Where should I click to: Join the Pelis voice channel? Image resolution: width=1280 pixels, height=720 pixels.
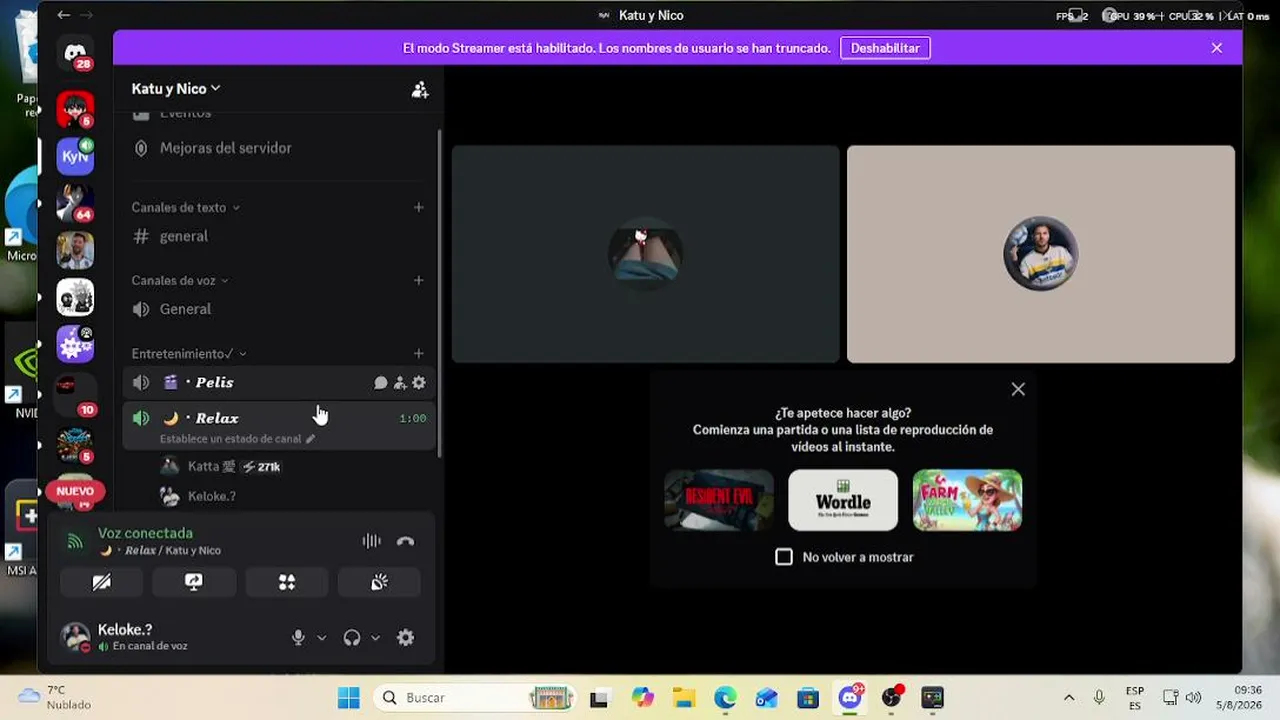pyautogui.click(x=279, y=382)
